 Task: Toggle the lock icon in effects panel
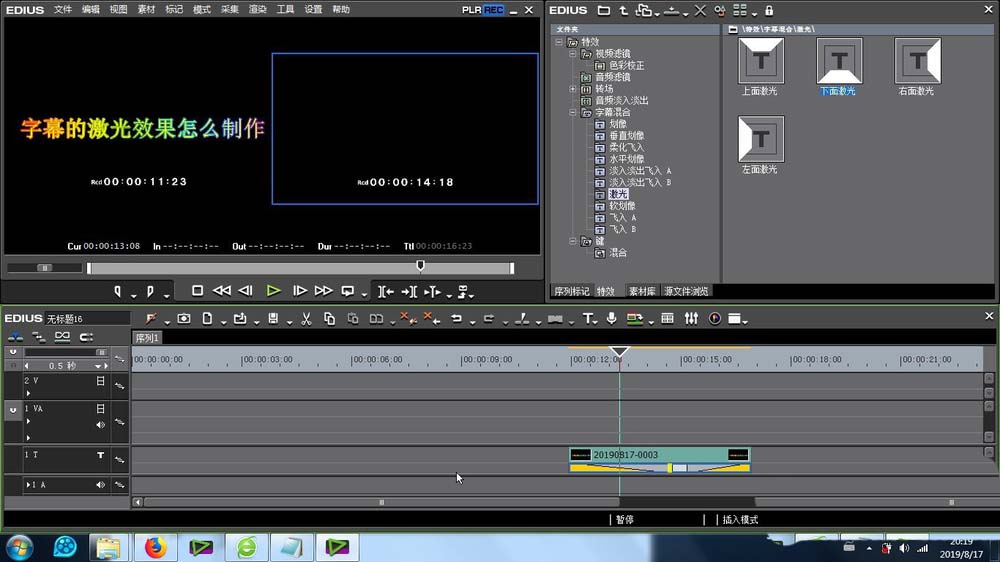[x=769, y=10]
